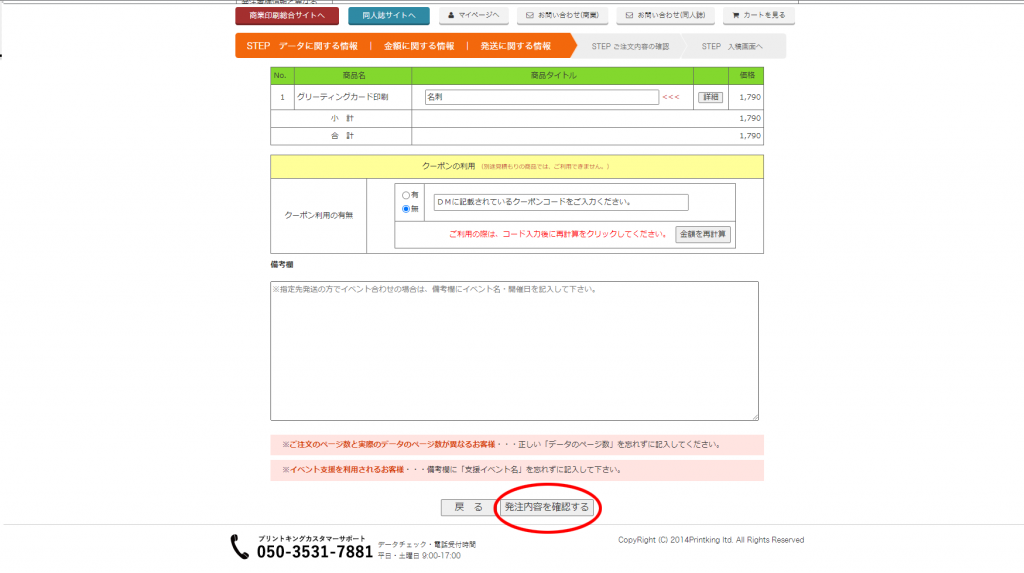Click the cart icon on カートを見る
This screenshot has height=573, width=1024.
pos(735,16)
